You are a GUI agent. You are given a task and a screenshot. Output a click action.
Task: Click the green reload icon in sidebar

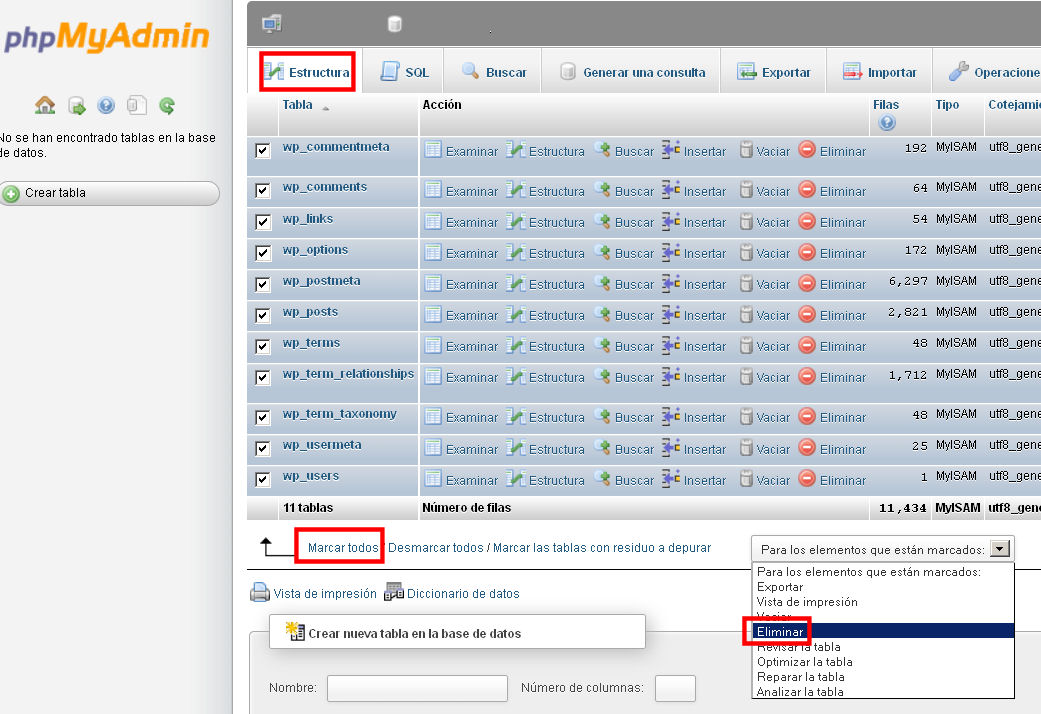(167, 105)
